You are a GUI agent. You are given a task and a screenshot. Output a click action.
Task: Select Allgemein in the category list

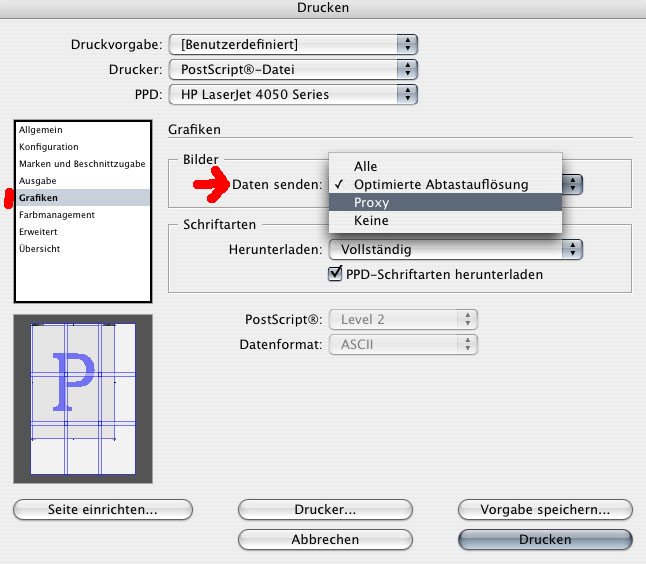[x=83, y=130]
